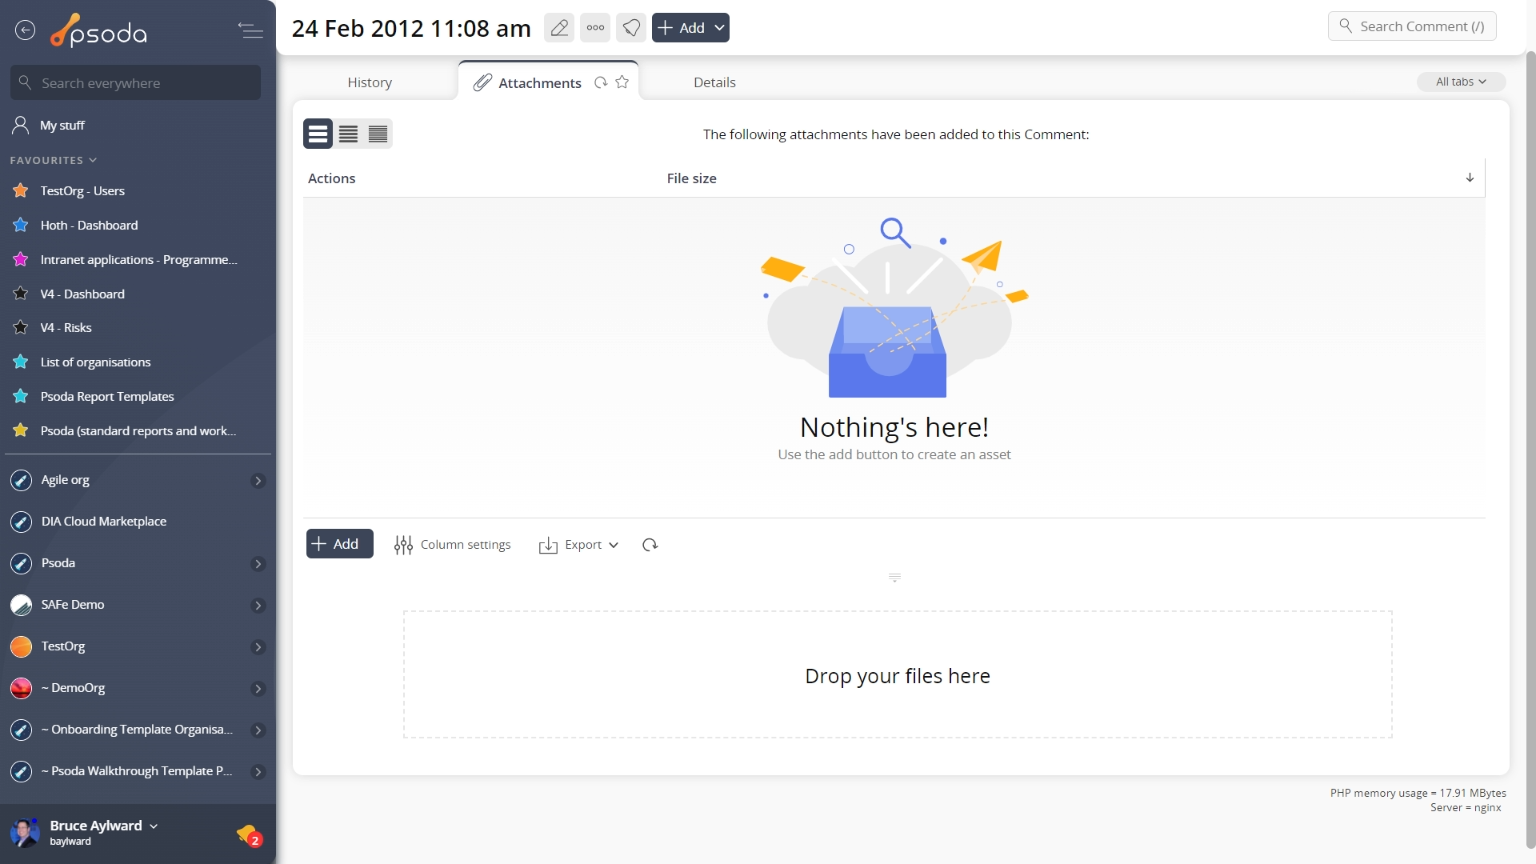
Task: Select the comfortable row density view
Action: pyautogui.click(x=318, y=134)
